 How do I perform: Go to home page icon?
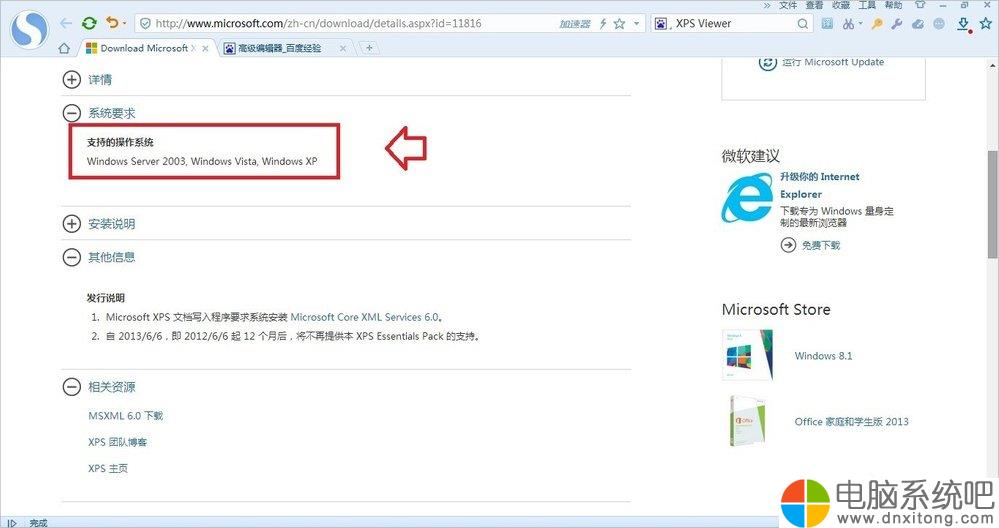point(64,48)
